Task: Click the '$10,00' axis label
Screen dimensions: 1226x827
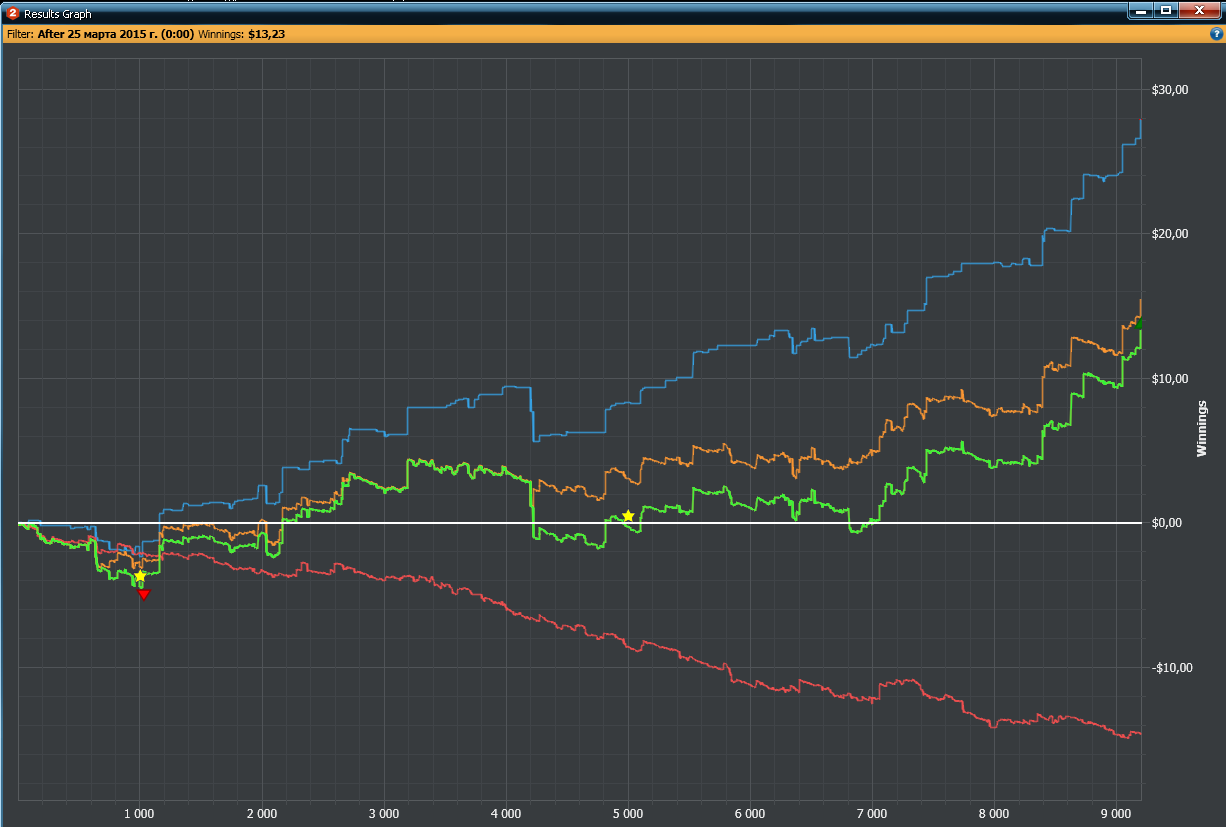Action: click(x=1169, y=379)
